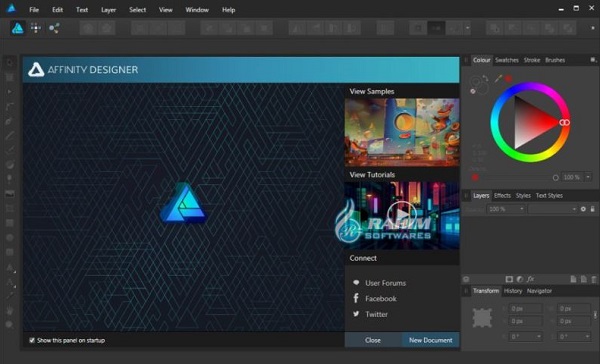Click the New Document button
This screenshot has width=600, height=364.
430,340
